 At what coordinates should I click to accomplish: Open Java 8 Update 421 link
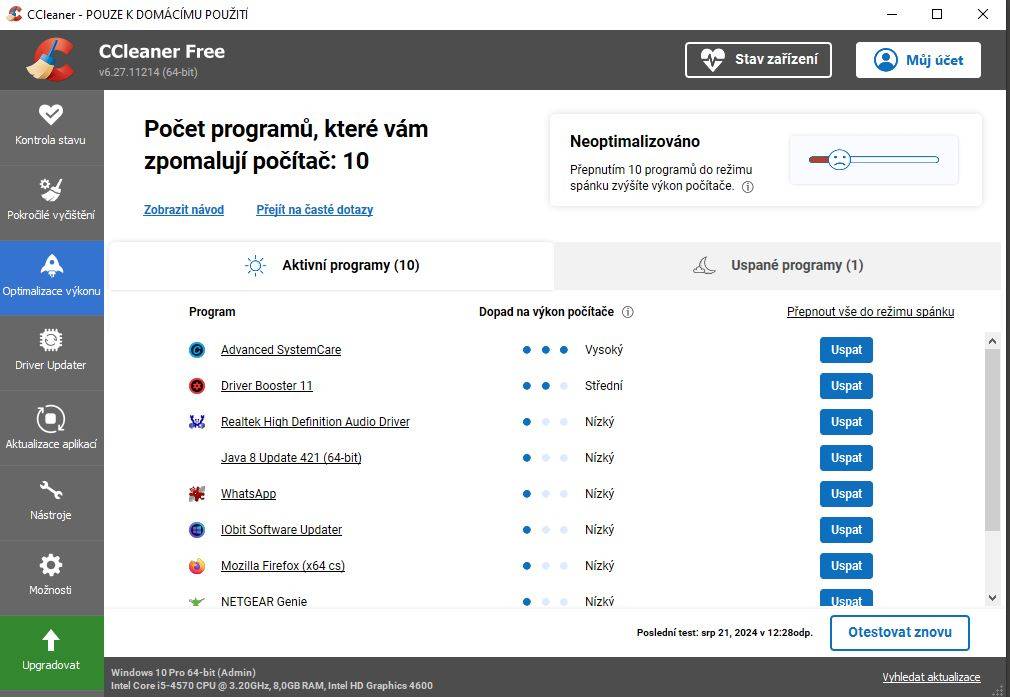point(291,458)
